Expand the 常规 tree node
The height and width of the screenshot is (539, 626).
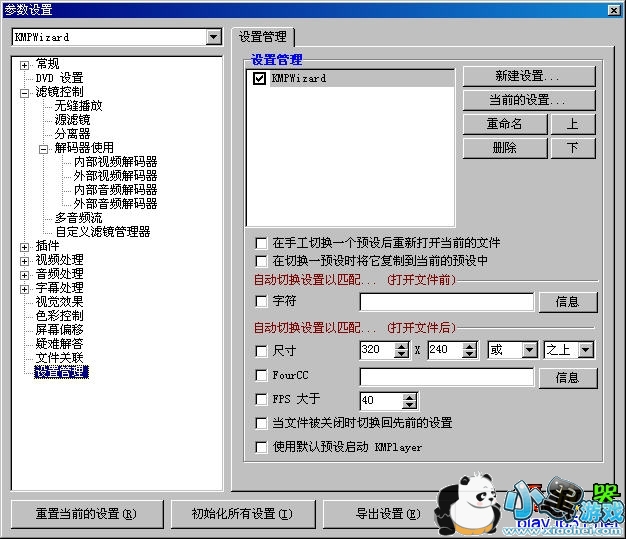pos(24,65)
